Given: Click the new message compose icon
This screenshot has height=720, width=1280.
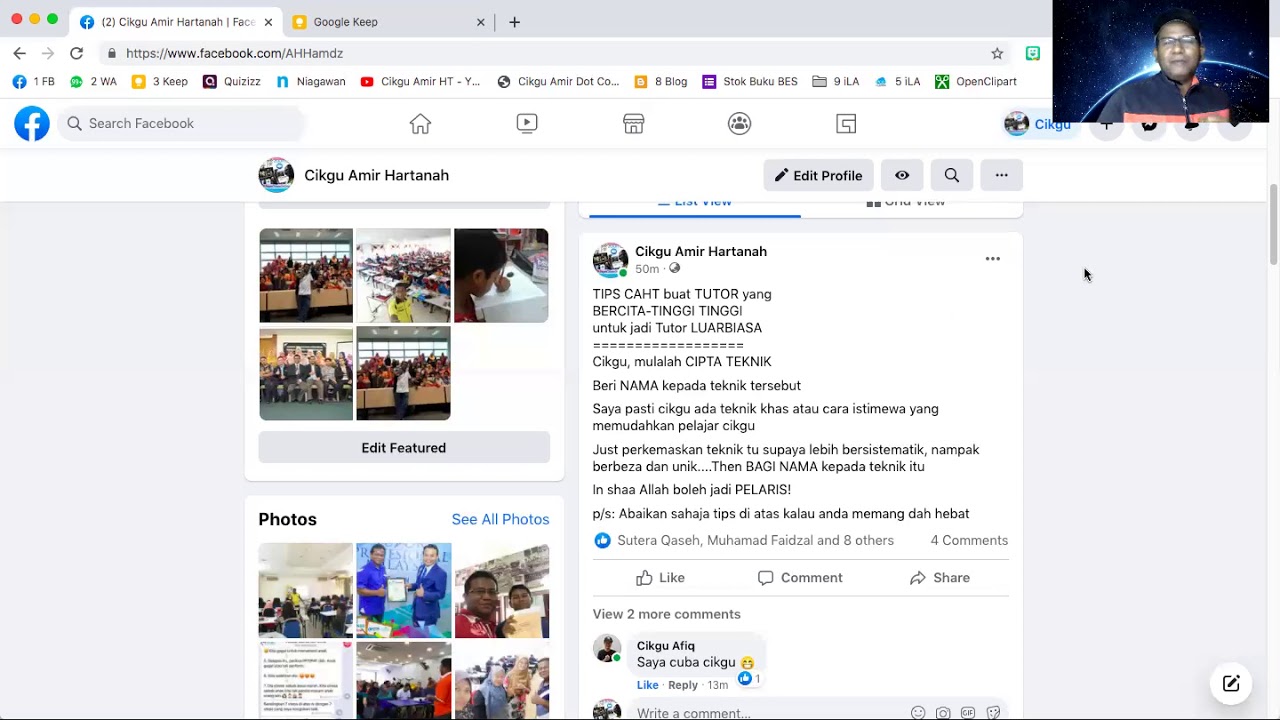Looking at the screenshot, I should pos(1231,684).
